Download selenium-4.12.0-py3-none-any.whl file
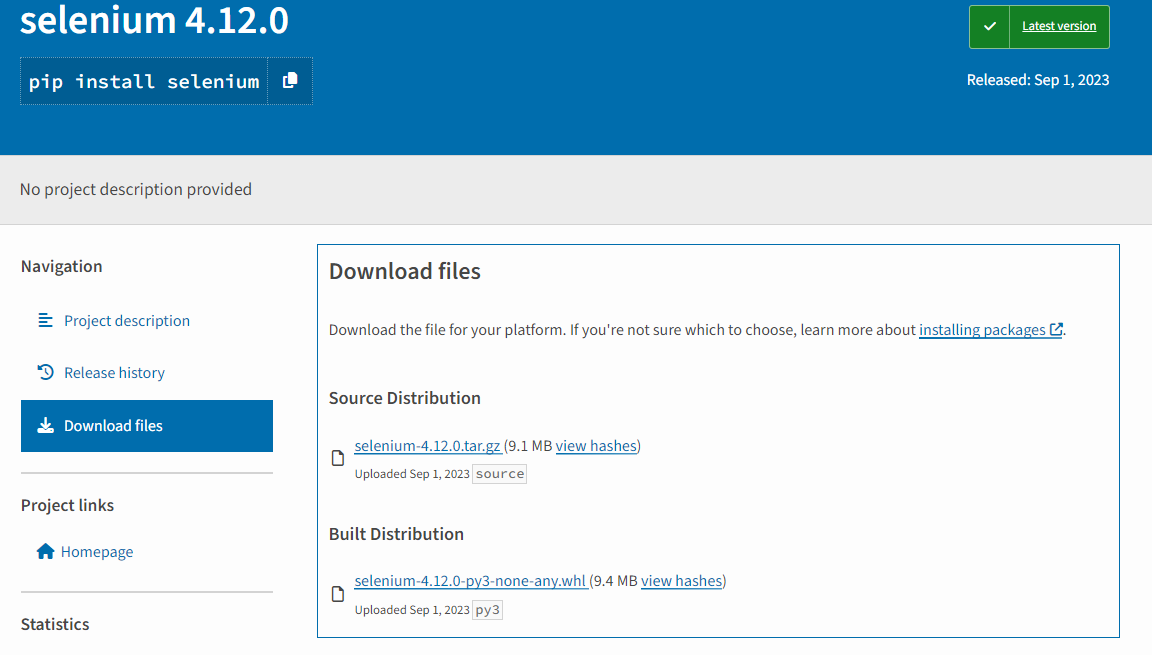 (470, 581)
